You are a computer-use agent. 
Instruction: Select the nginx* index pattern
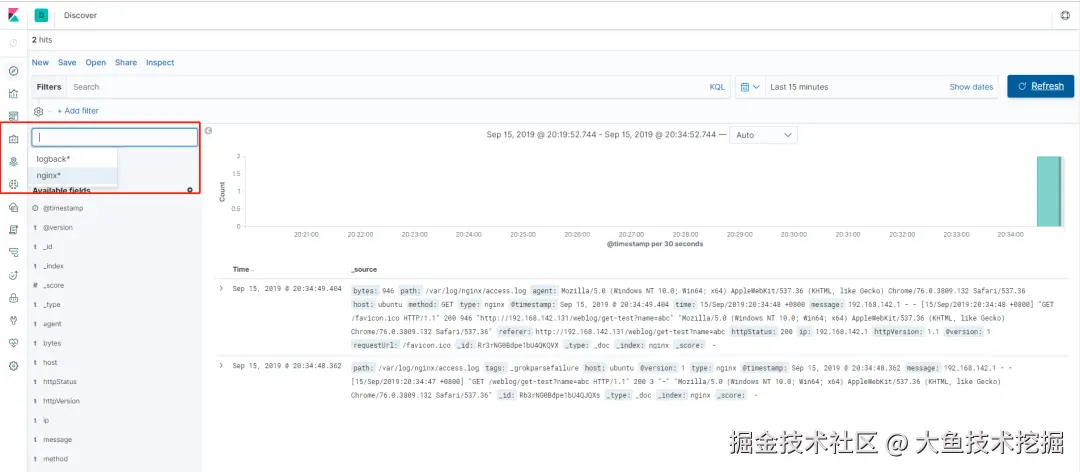[72, 175]
